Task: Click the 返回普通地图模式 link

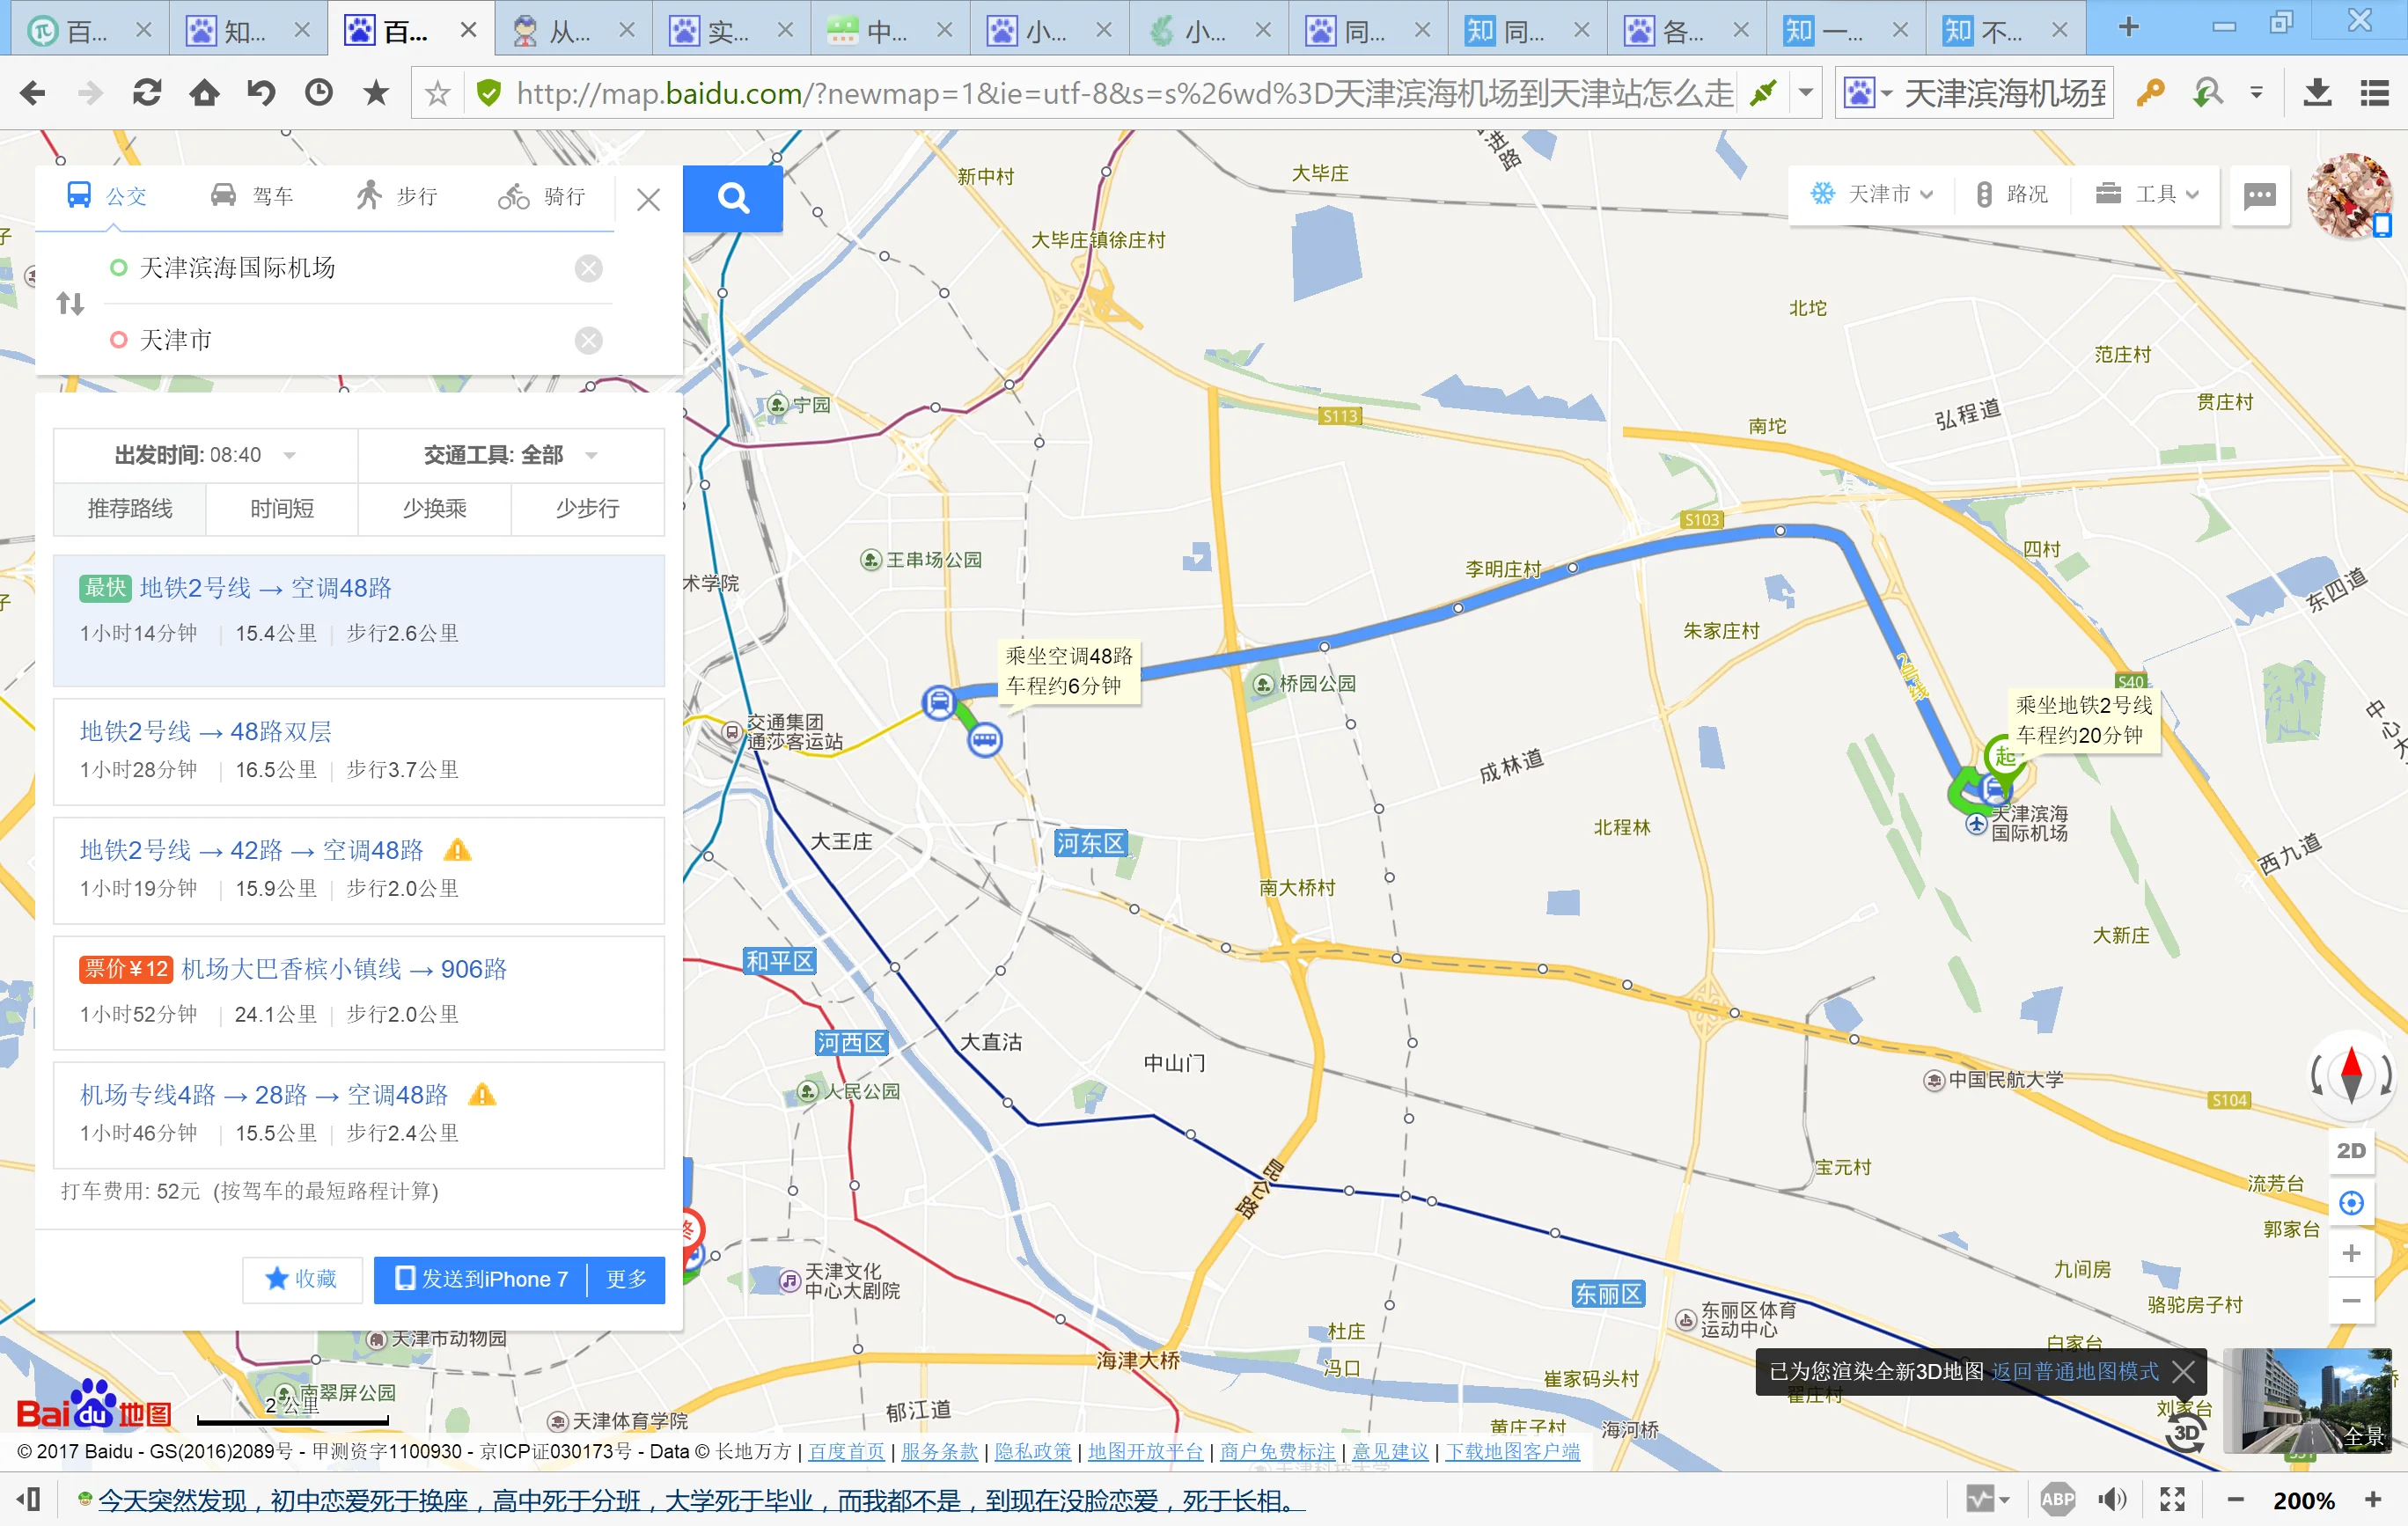Action: (x=2075, y=1372)
